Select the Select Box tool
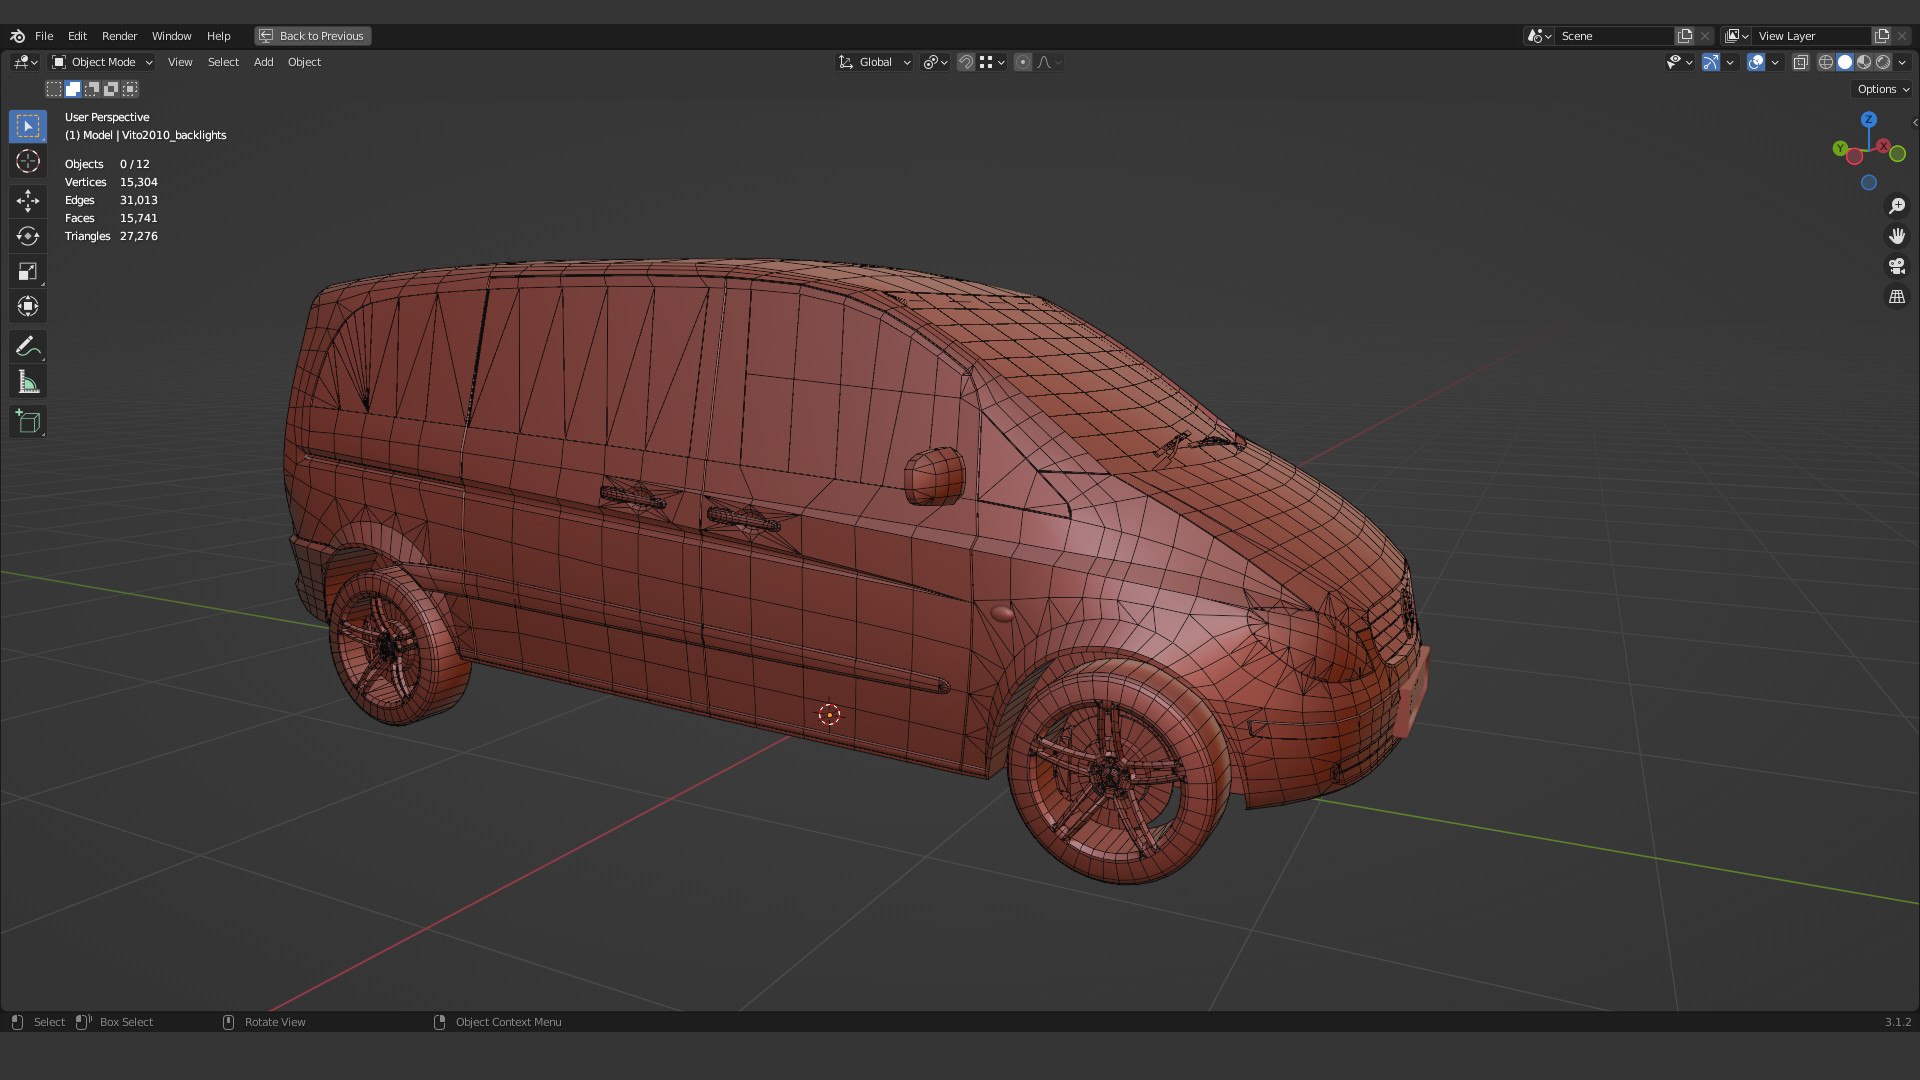This screenshot has width=1920, height=1080. [x=28, y=126]
